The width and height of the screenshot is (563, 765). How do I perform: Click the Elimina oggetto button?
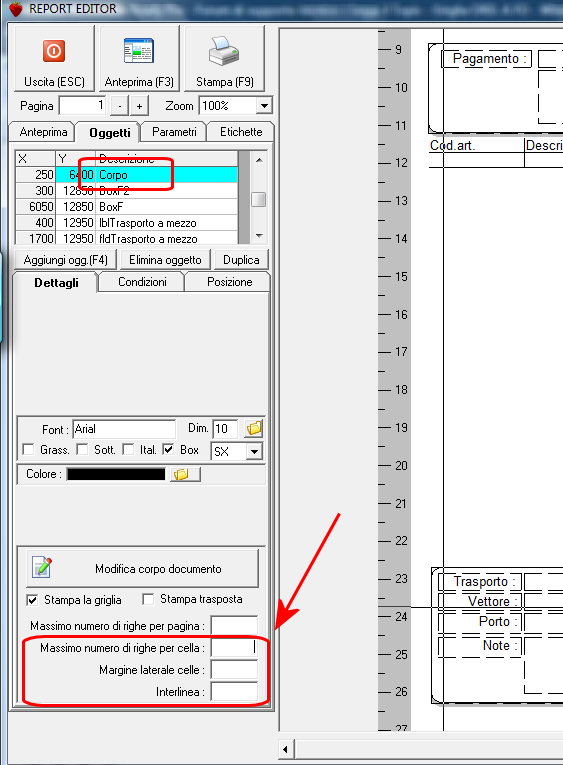[x=165, y=260]
